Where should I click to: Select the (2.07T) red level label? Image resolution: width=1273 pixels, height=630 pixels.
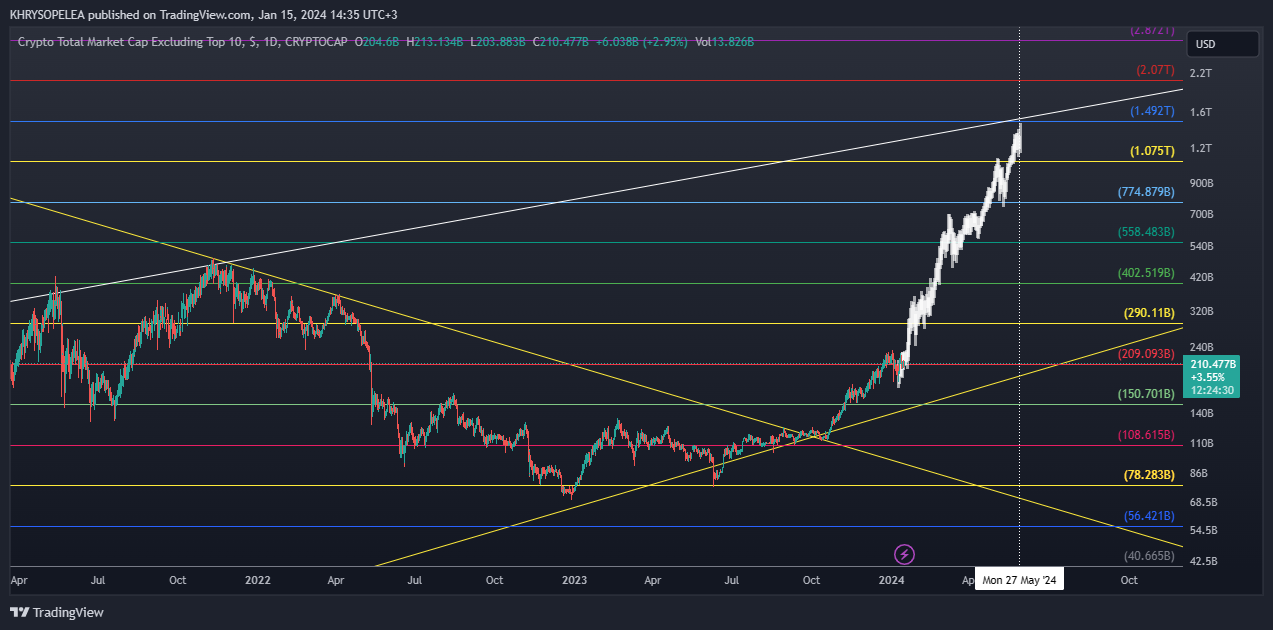[x=1155, y=70]
